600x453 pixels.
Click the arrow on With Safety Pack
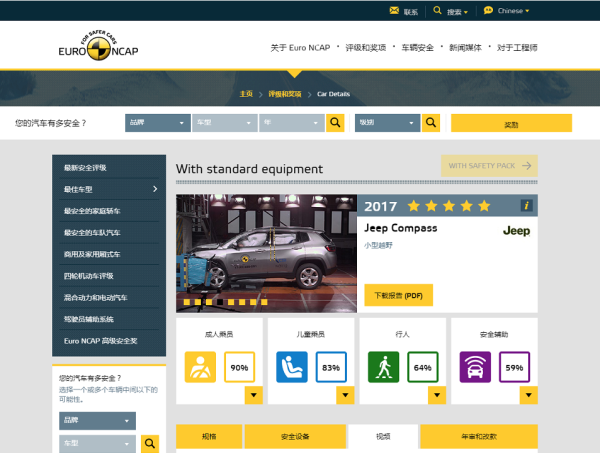click(x=527, y=166)
